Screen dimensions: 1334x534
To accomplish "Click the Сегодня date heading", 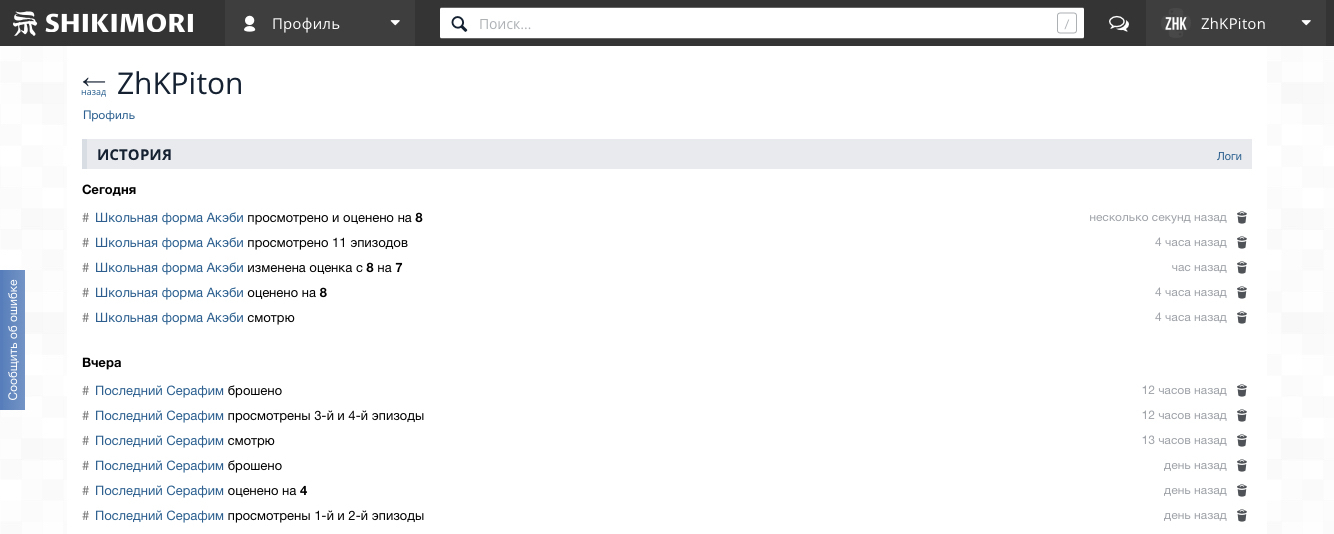I will point(109,189).
